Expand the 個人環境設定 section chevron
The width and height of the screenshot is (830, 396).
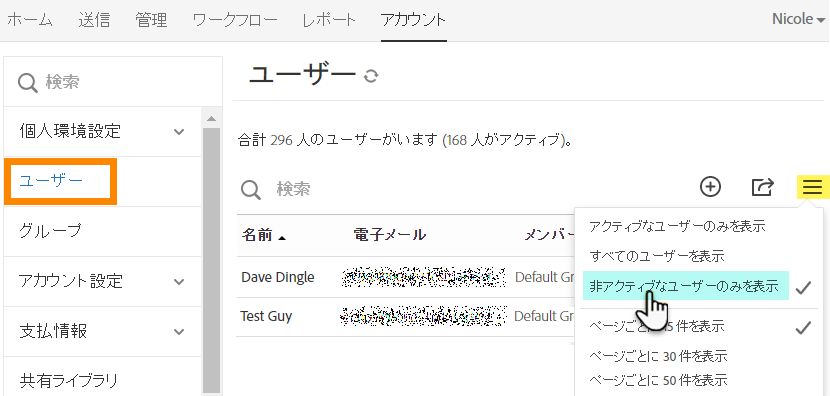click(179, 132)
